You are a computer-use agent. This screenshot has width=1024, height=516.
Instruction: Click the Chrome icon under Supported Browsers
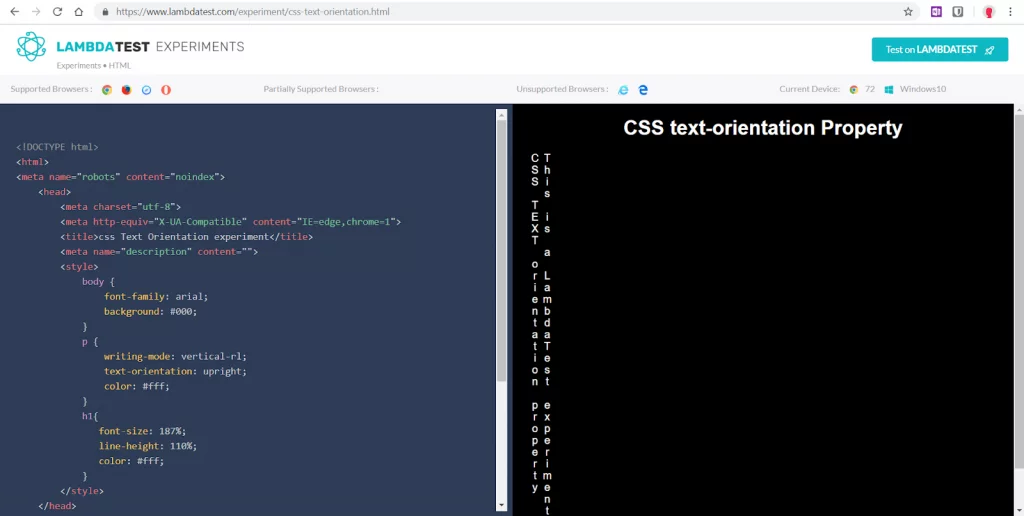click(107, 89)
